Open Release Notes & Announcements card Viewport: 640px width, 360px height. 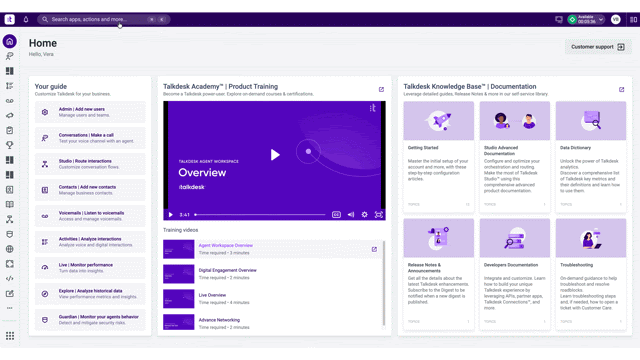(438, 273)
